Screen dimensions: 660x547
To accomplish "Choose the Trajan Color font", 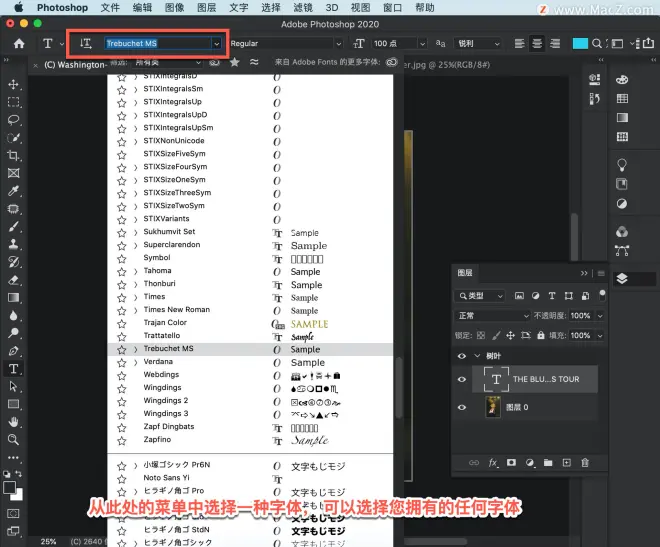I will (250, 323).
